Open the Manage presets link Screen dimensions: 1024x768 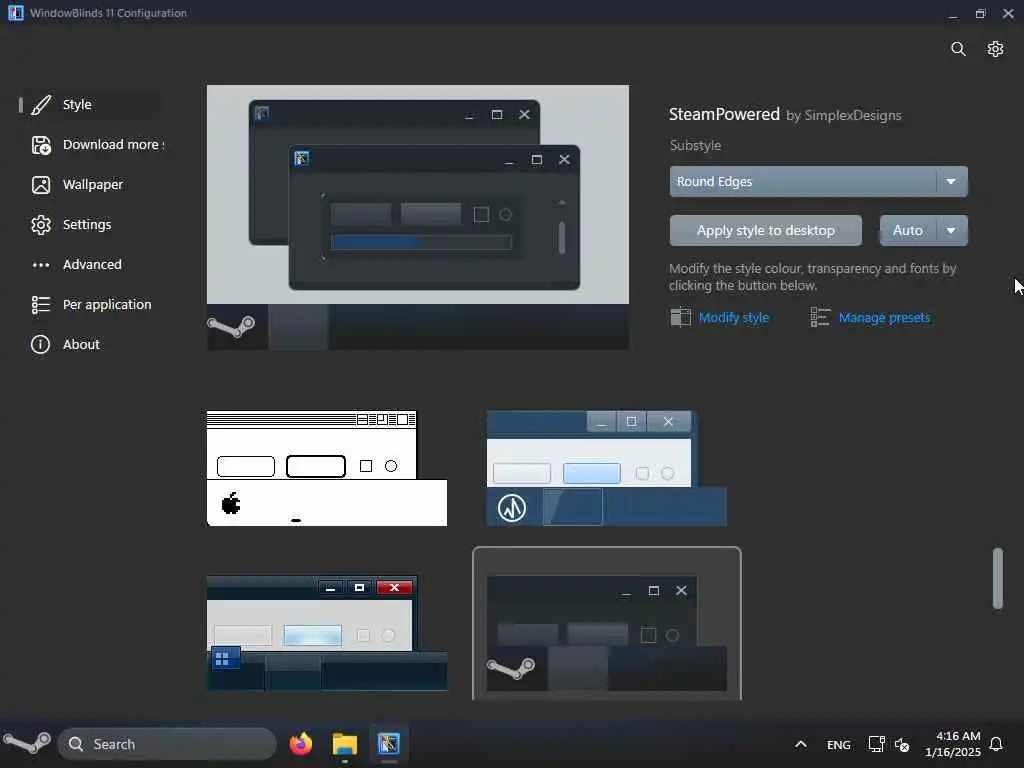[x=884, y=317]
